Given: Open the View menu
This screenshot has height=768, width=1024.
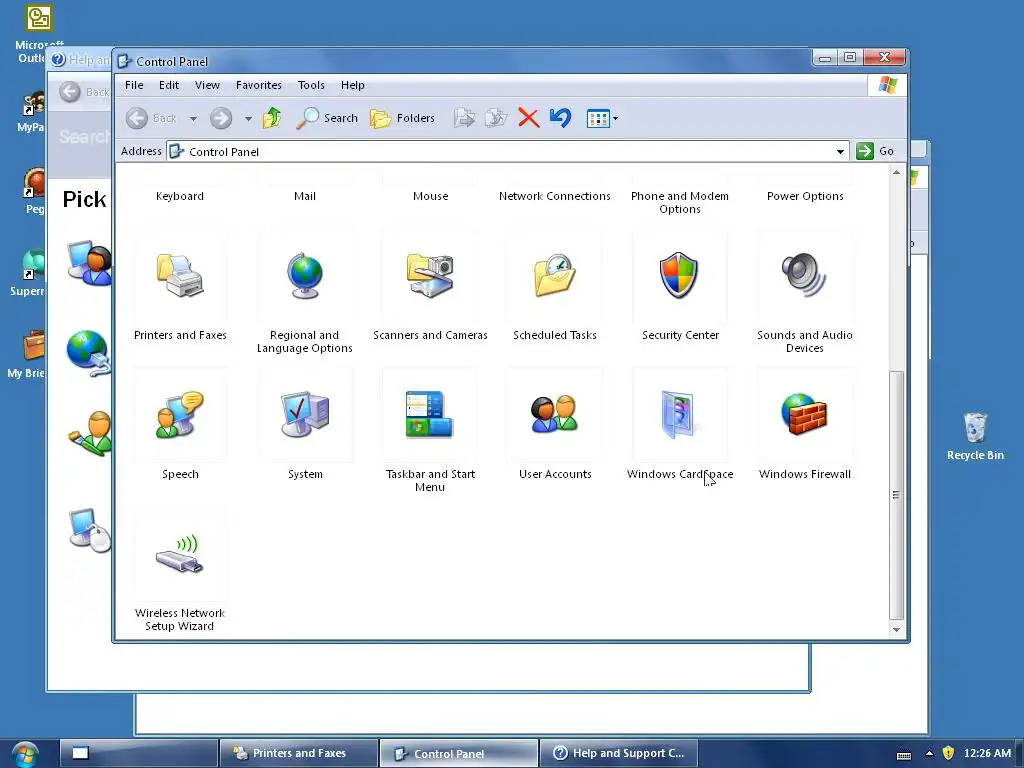Looking at the screenshot, I should point(207,85).
